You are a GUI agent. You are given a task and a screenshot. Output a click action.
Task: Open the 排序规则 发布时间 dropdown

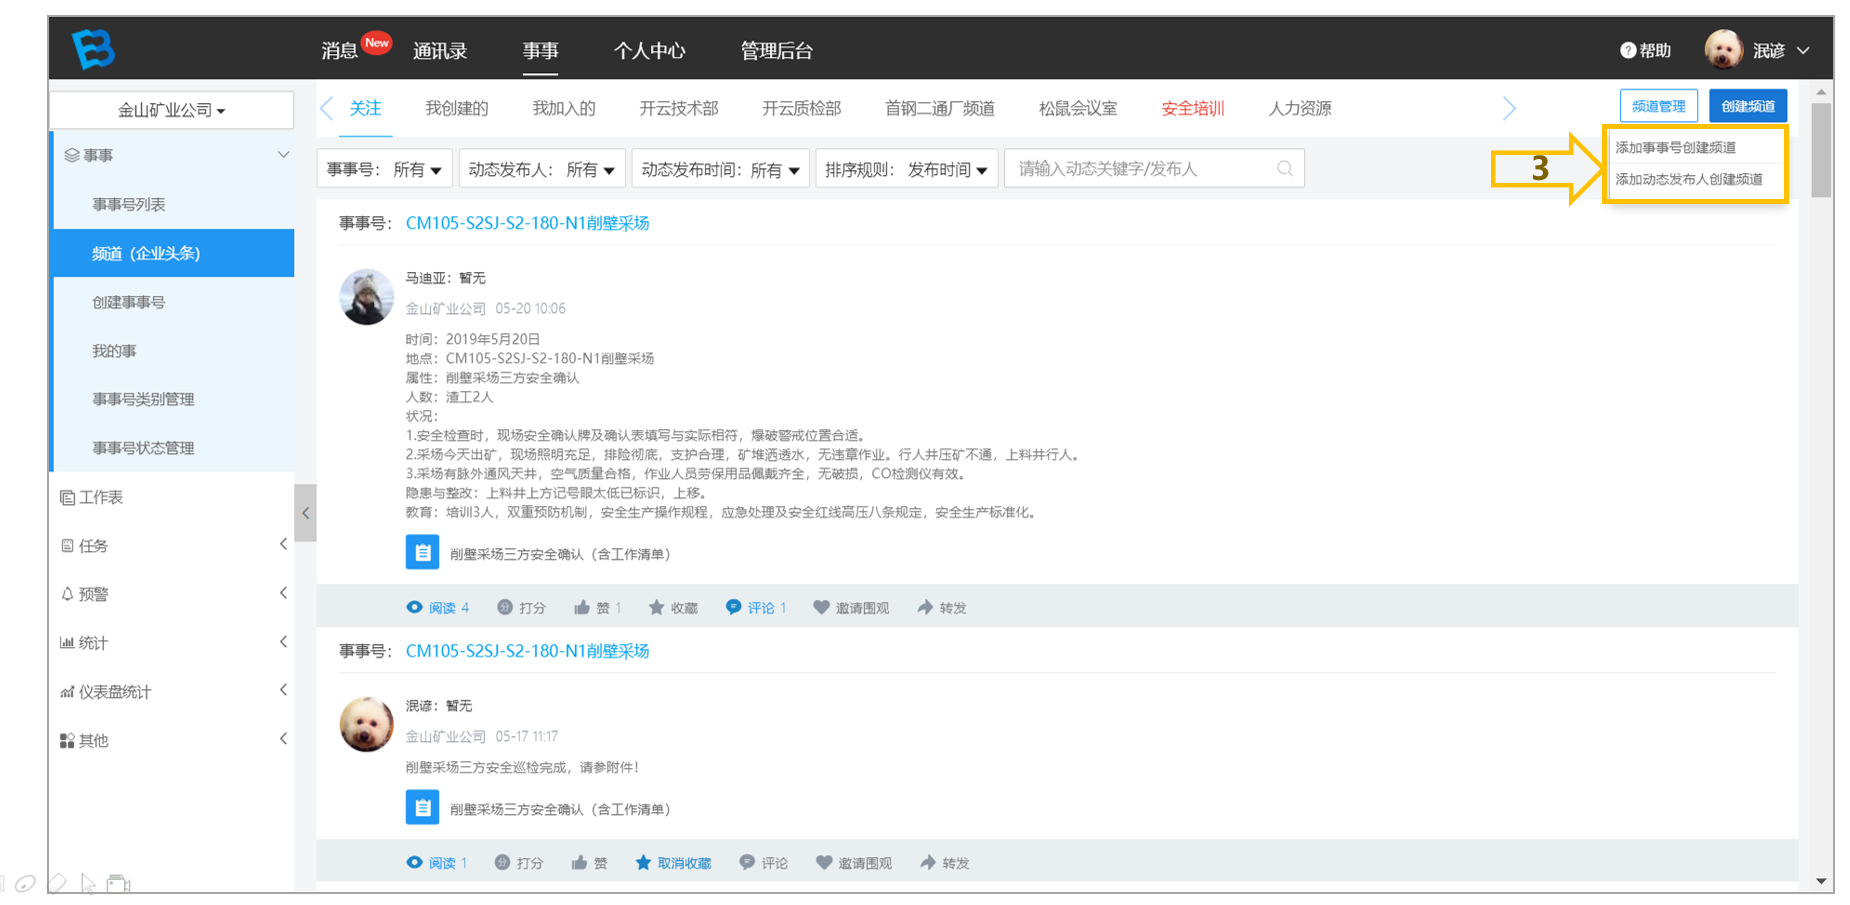click(x=907, y=169)
